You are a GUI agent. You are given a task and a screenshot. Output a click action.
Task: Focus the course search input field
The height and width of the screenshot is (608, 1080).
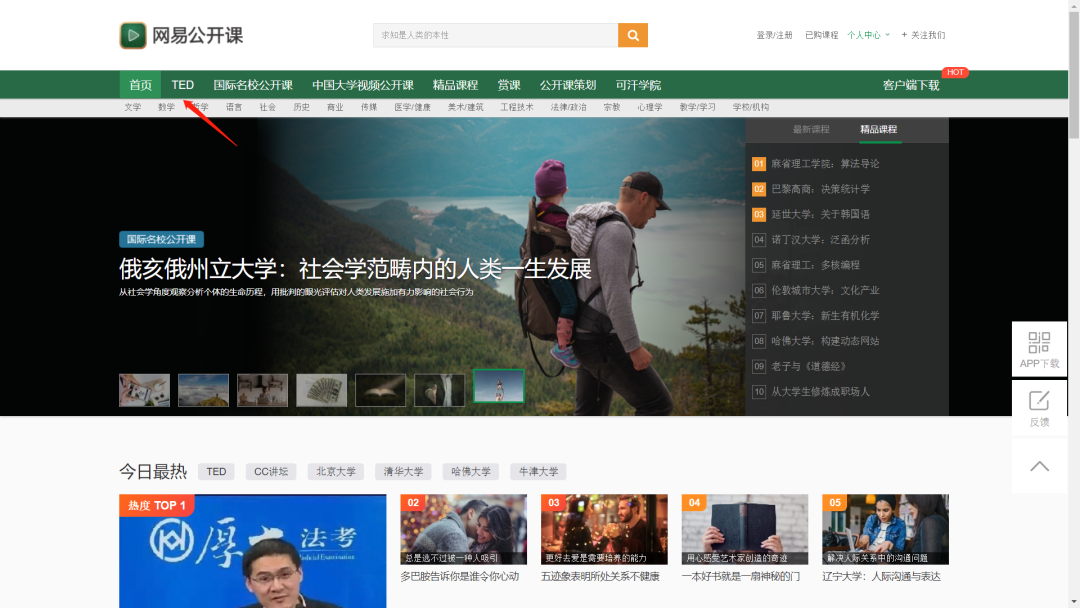point(496,35)
